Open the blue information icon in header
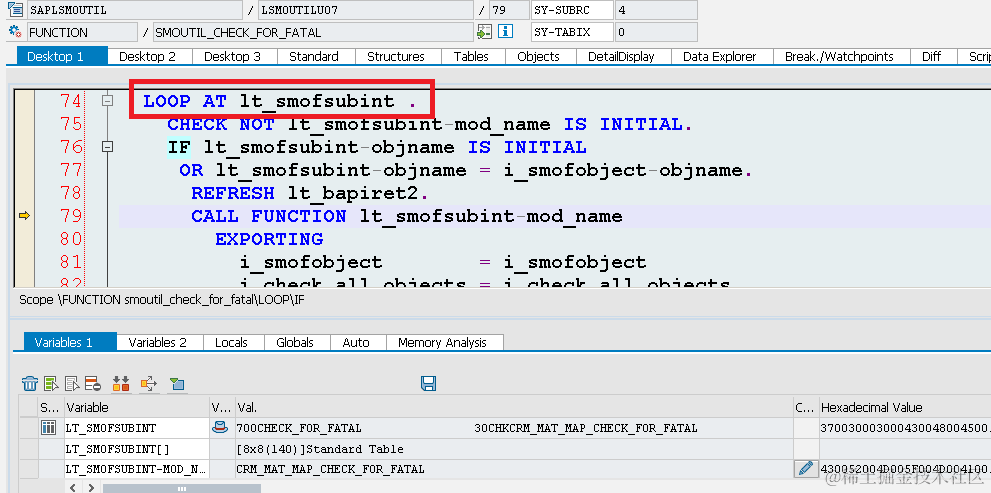Viewport: 991px width, 493px height. (504, 32)
